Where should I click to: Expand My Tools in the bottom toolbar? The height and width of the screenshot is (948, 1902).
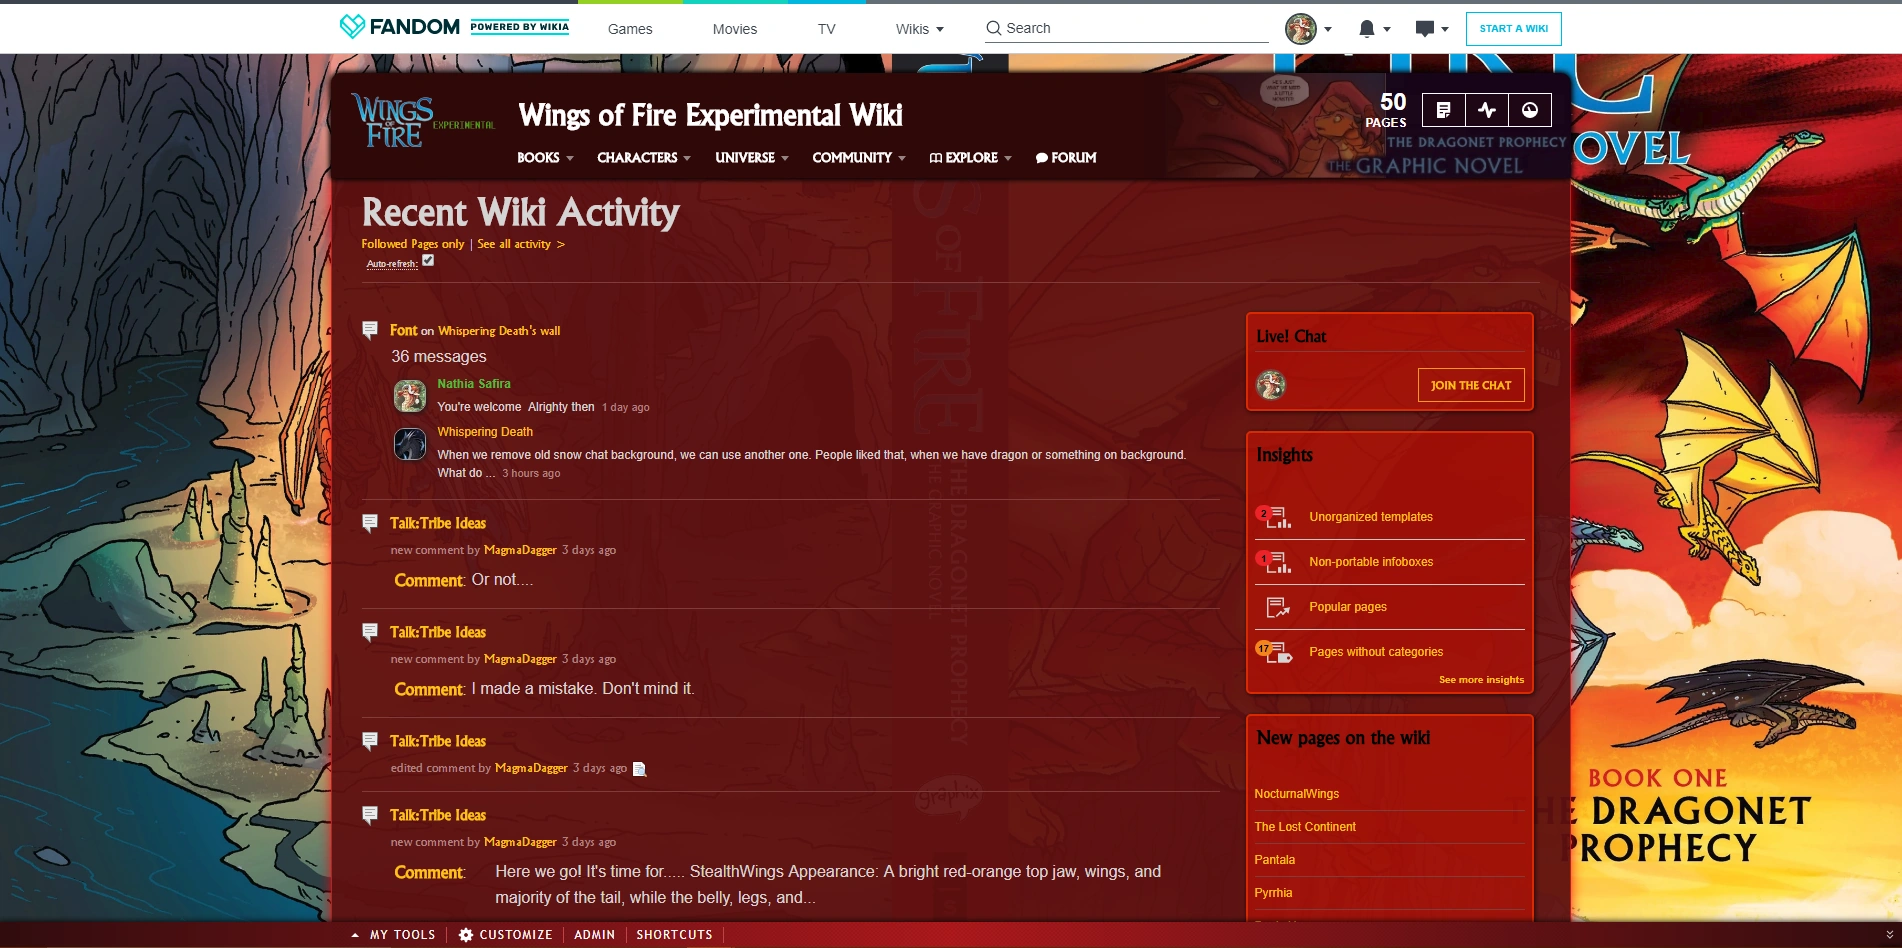click(394, 935)
